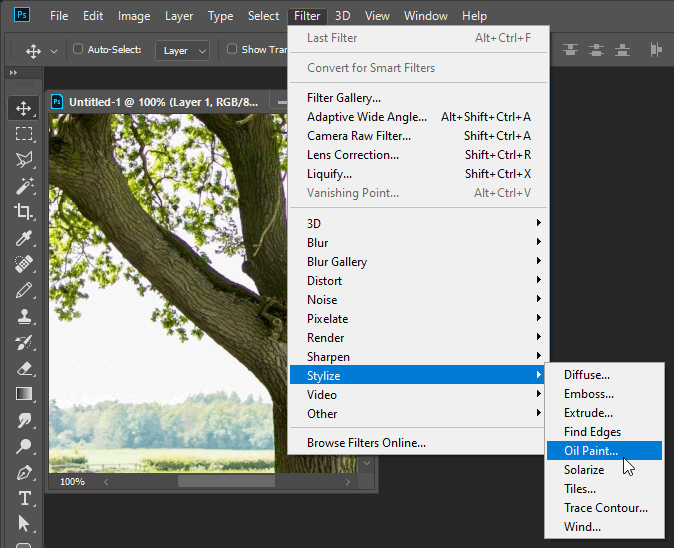Select the Rectangular Marquee tool
Image resolution: width=674 pixels, height=548 pixels.
pyautogui.click(x=24, y=134)
